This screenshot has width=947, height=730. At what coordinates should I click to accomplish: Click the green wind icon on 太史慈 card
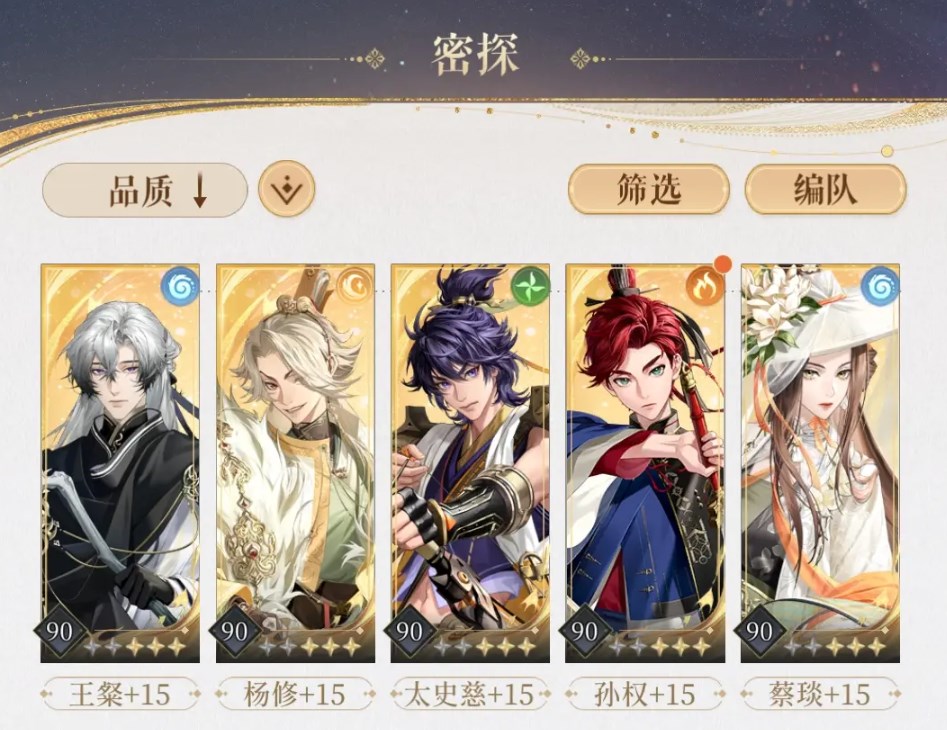530,285
